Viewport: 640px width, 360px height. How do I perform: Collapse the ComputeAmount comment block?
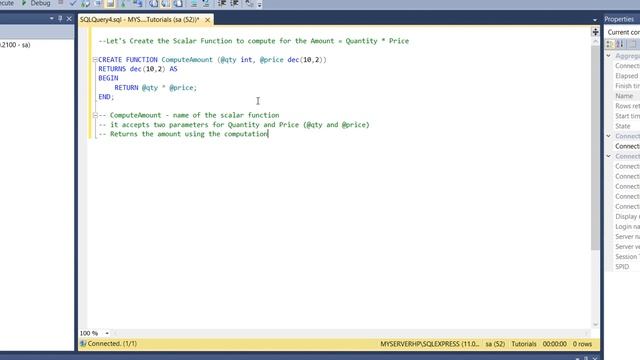(95, 115)
